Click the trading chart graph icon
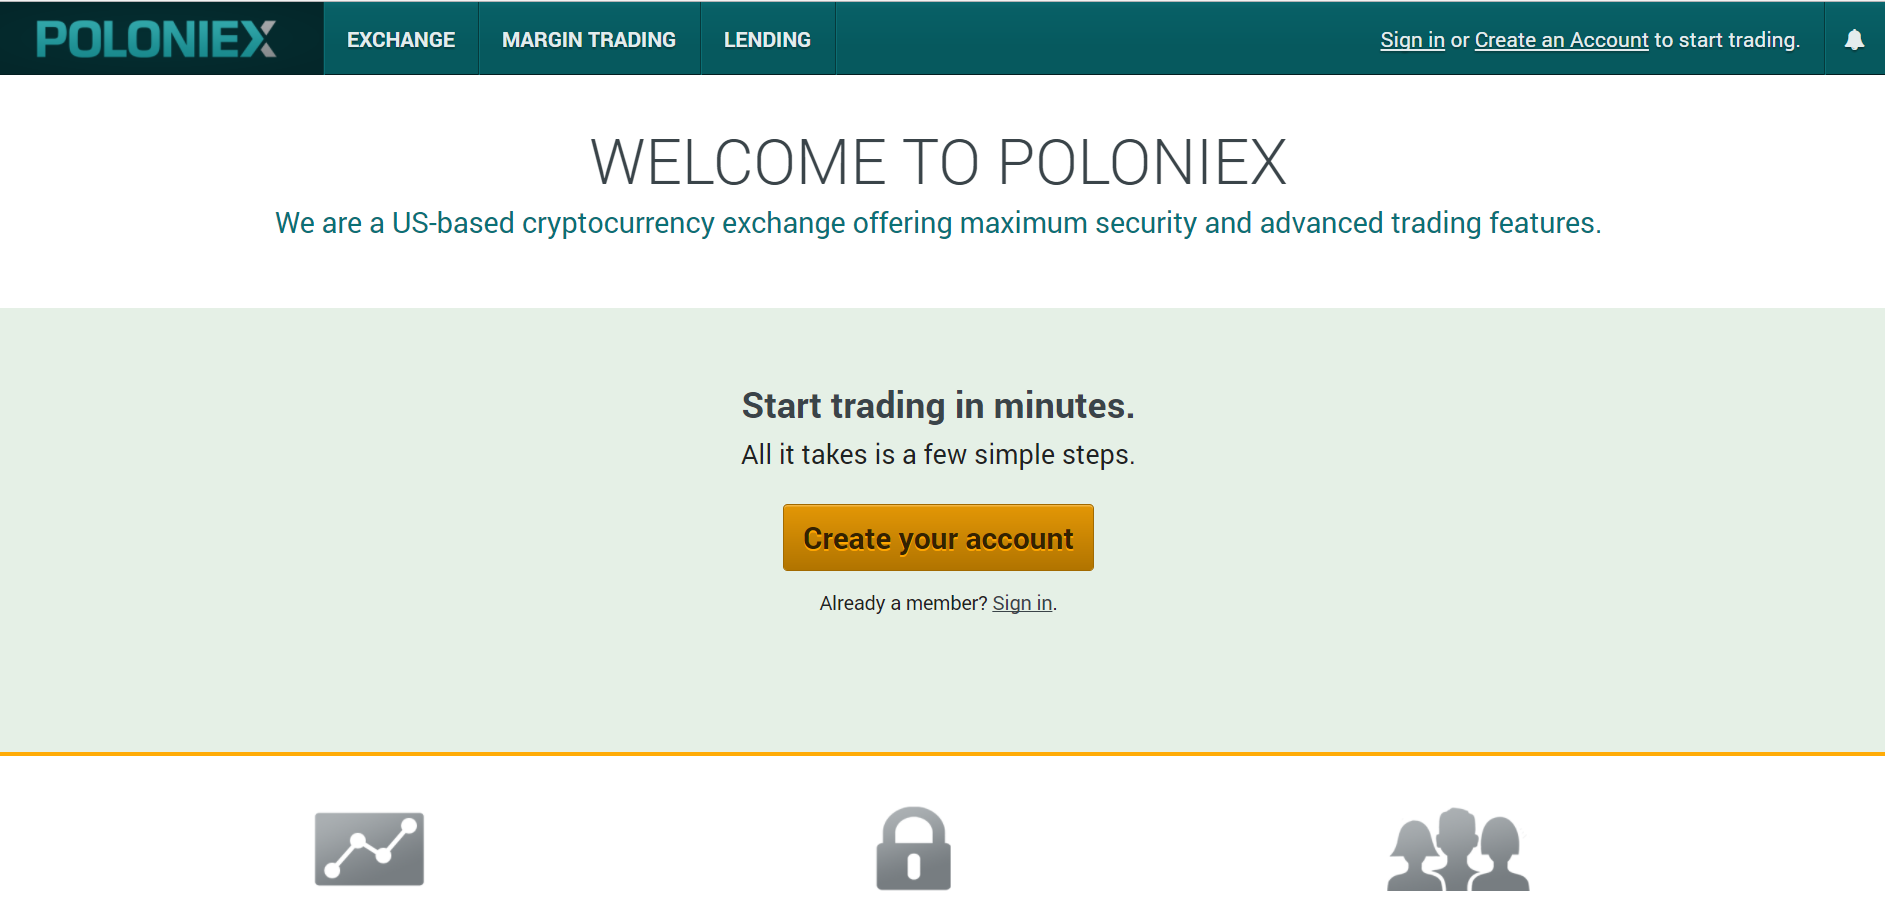The width and height of the screenshot is (1885, 921). pos(369,849)
